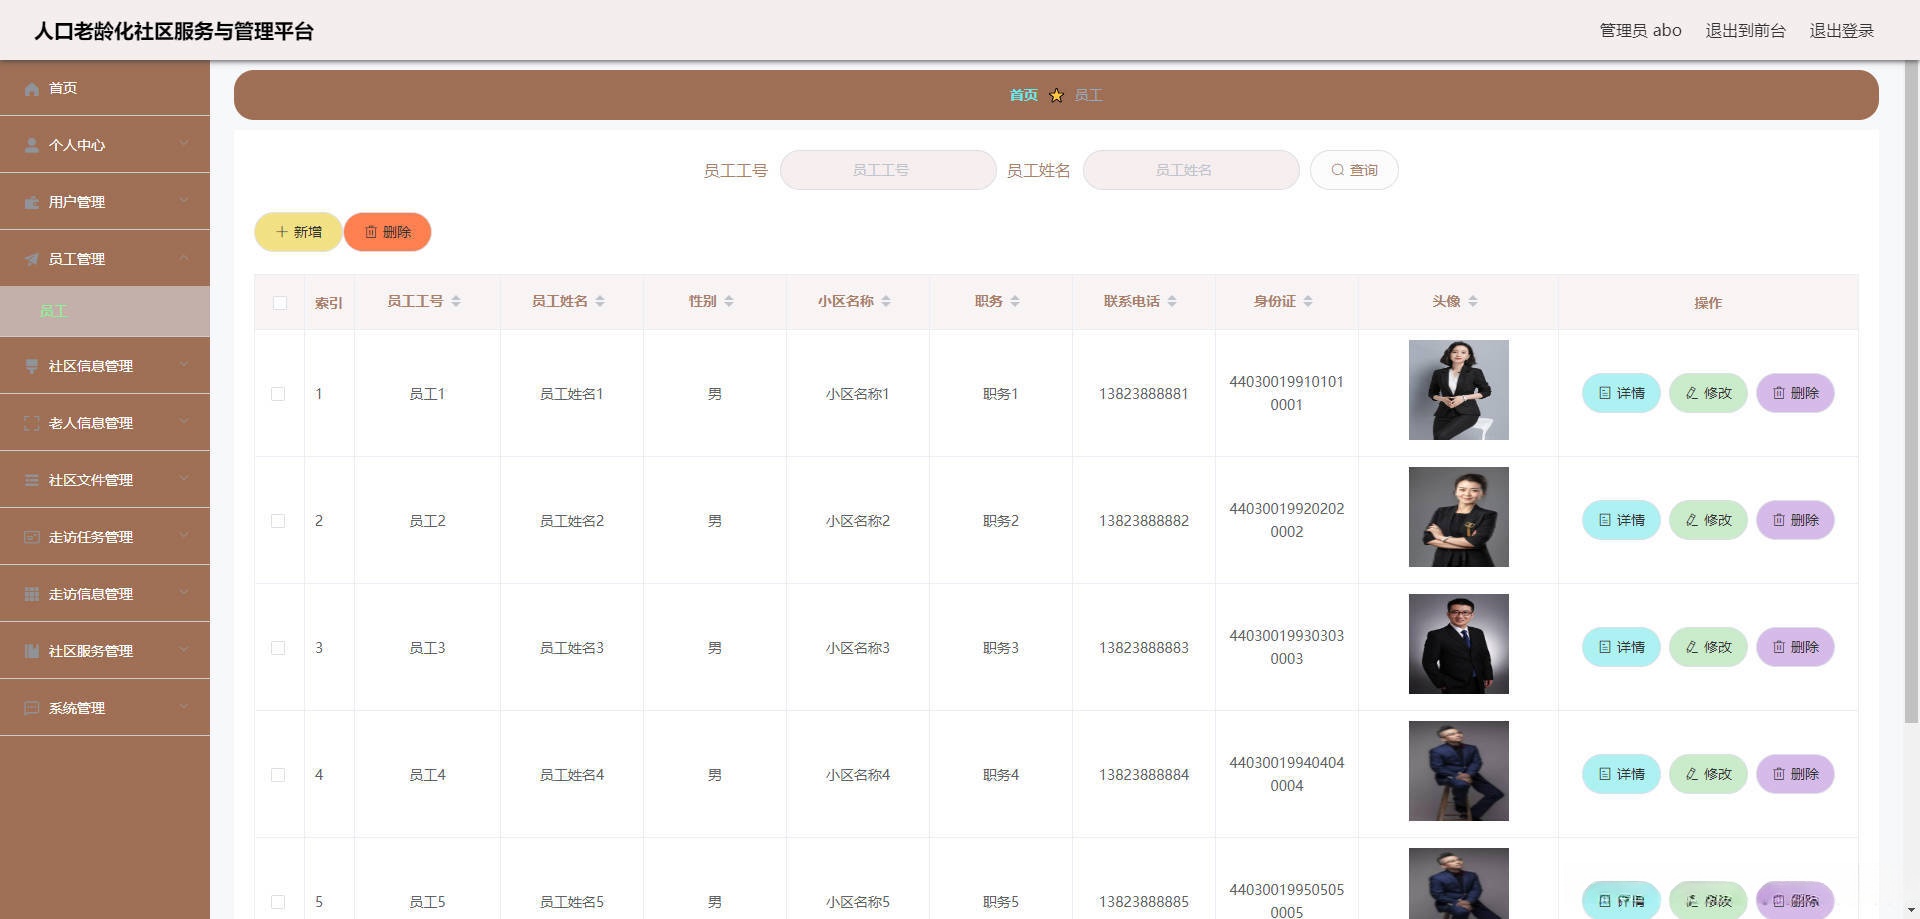Select all rows with the header checkbox

click(280, 303)
